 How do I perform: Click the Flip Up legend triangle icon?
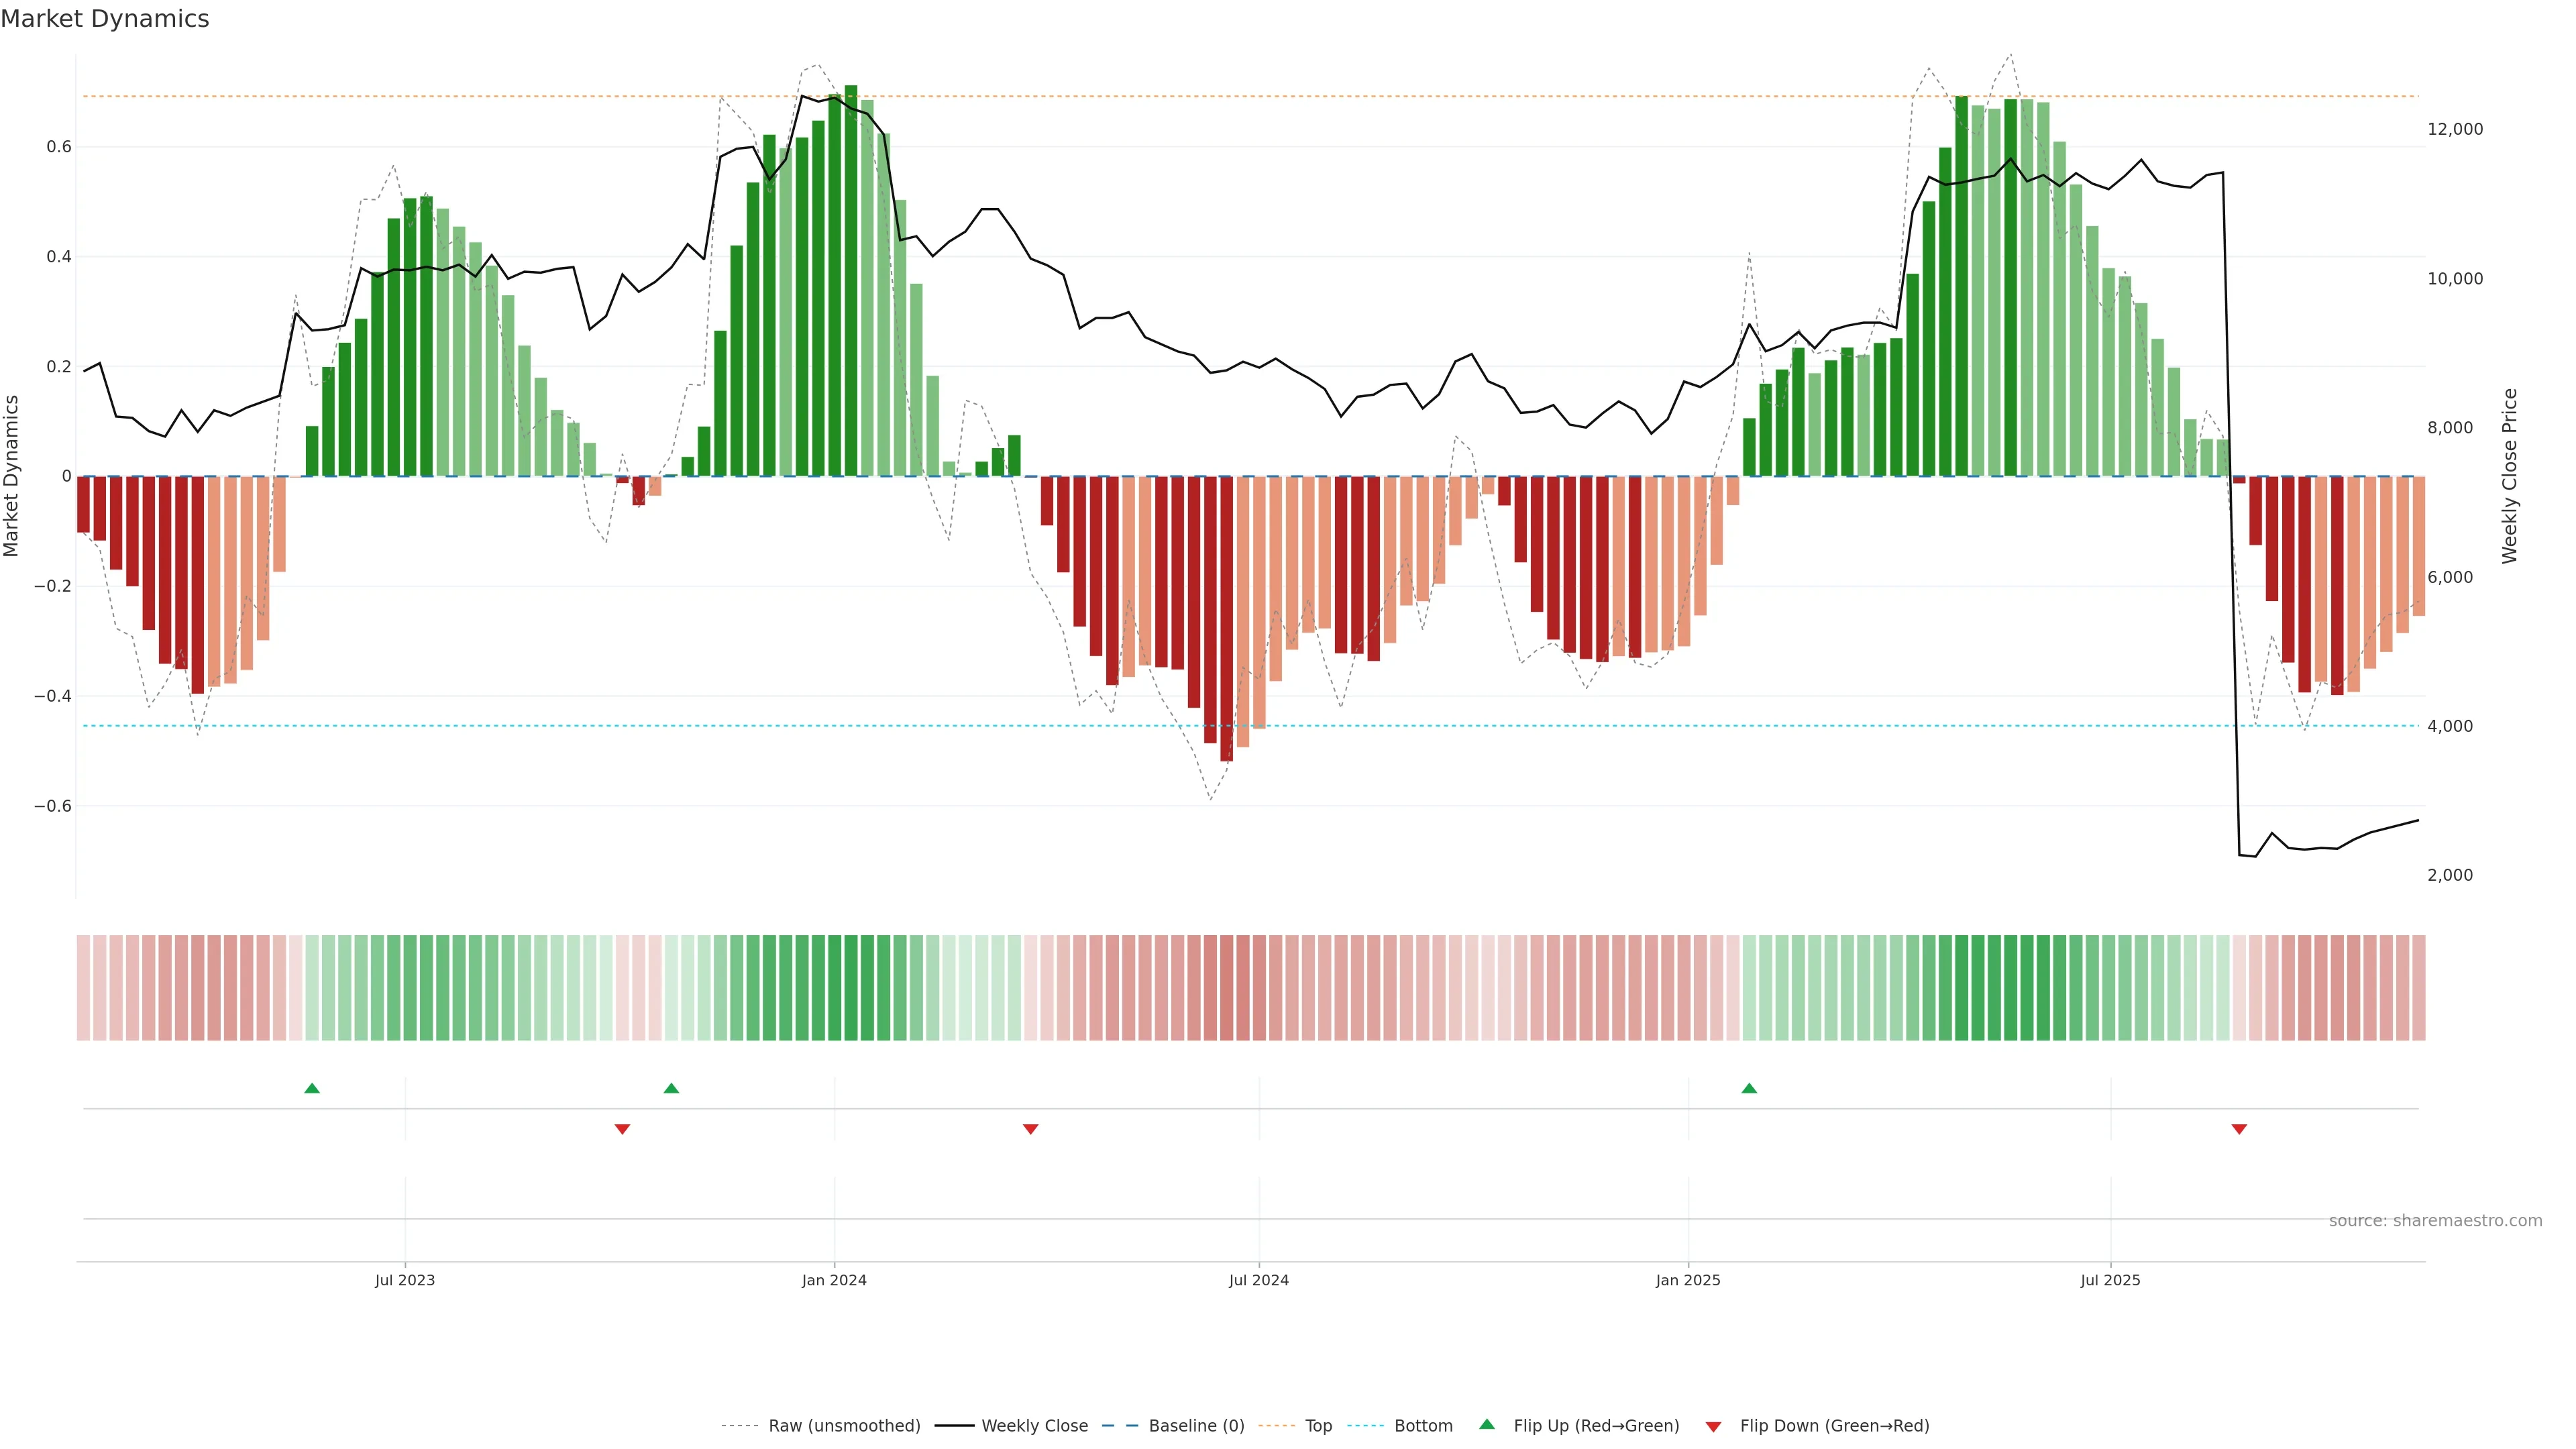pyautogui.click(x=1487, y=1424)
